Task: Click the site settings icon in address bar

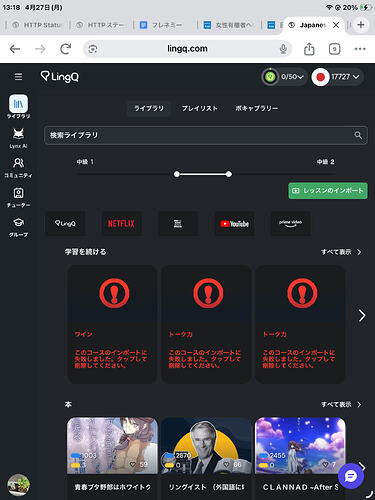Action: point(93,49)
